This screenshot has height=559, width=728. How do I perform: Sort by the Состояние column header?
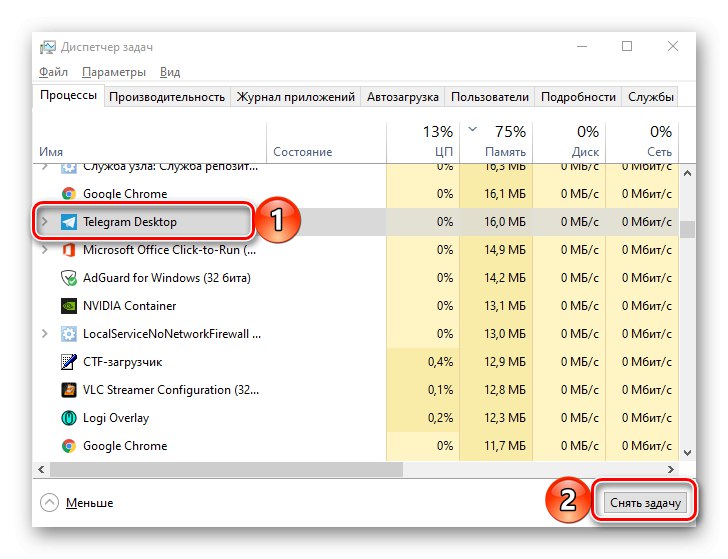(x=326, y=142)
